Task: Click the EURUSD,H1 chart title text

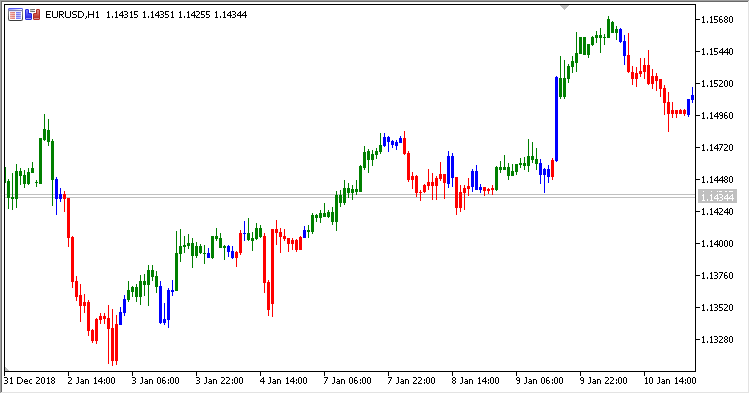Action: click(72, 15)
